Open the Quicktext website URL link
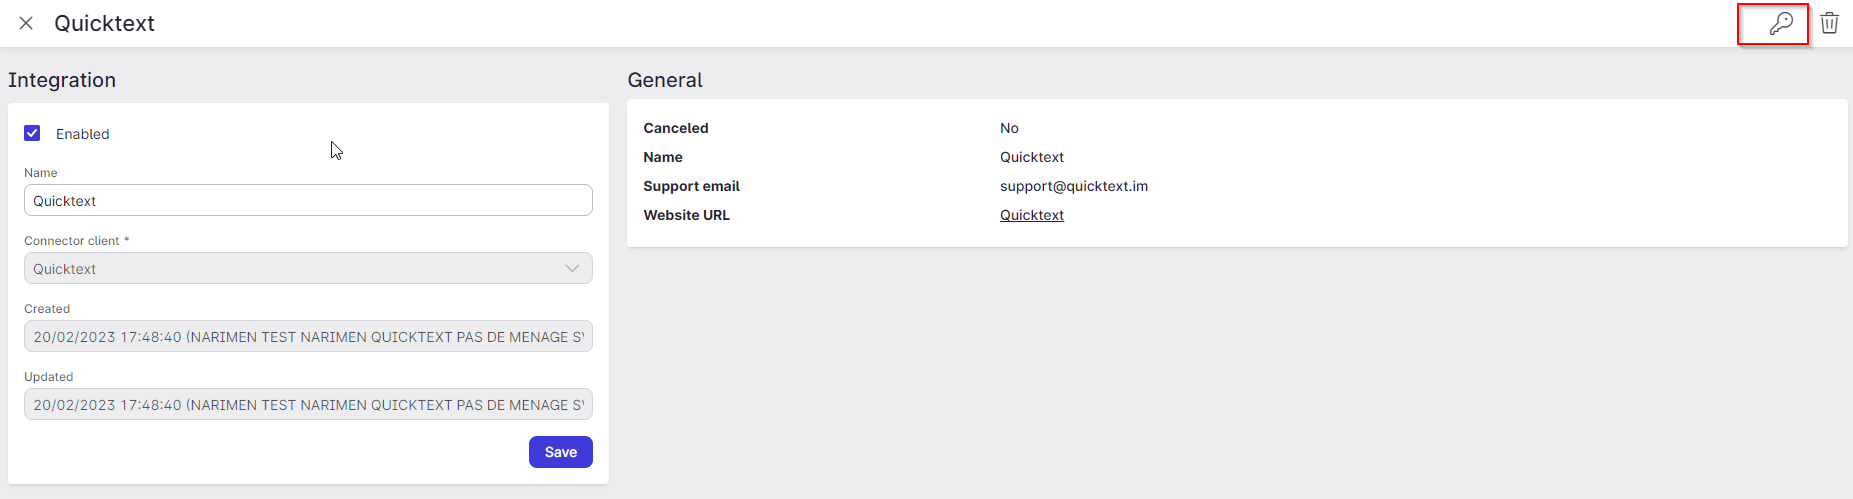 pos(1031,215)
